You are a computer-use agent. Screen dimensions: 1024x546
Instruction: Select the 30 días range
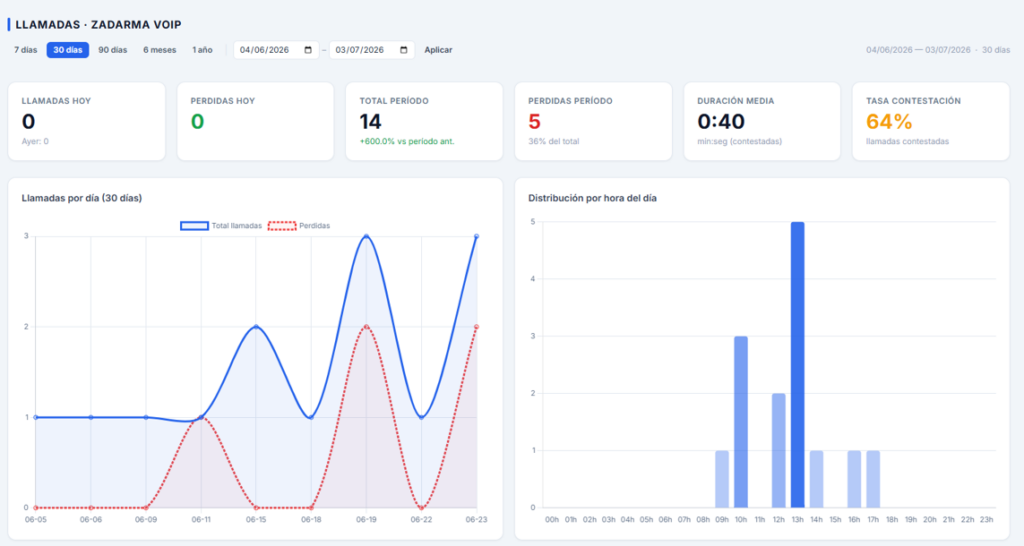[68, 50]
